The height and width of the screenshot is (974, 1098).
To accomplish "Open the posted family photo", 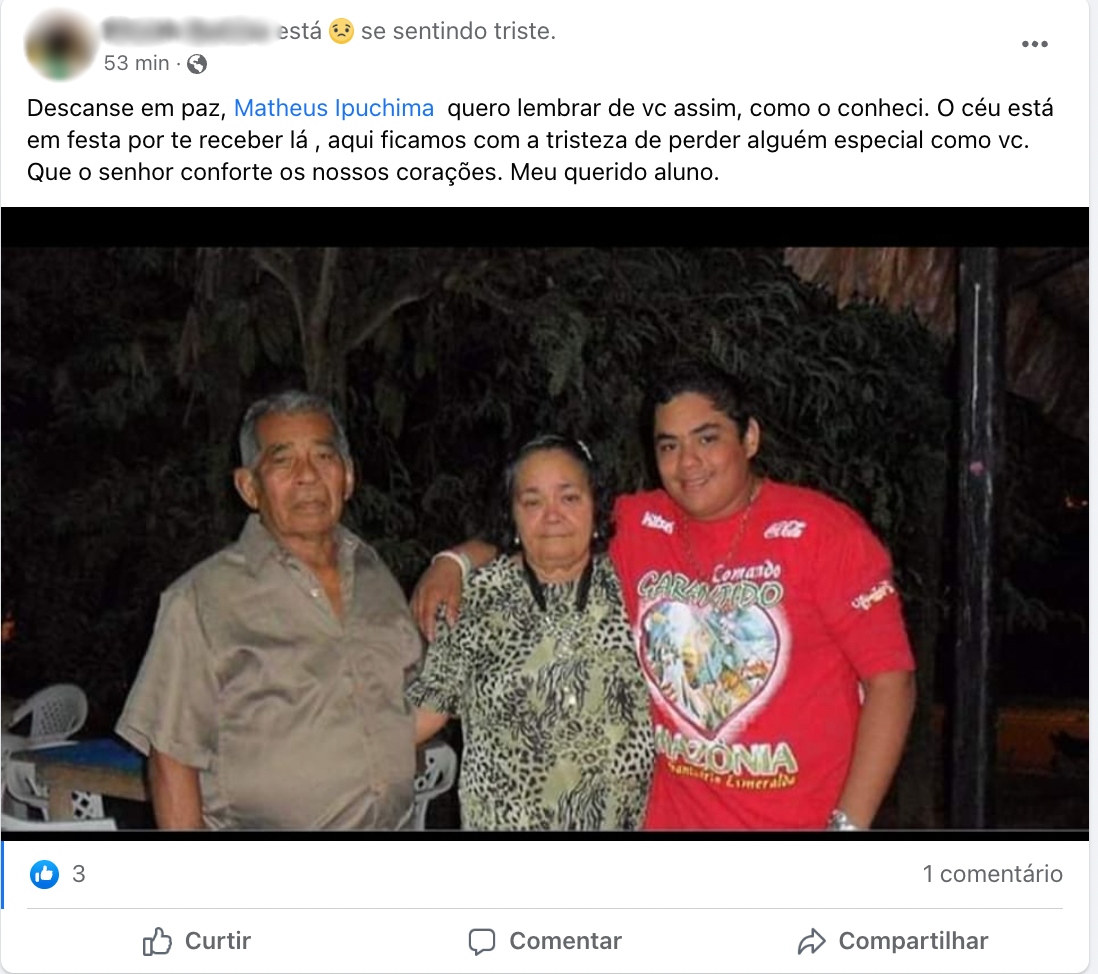I will pyautogui.click(x=545, y=538).
